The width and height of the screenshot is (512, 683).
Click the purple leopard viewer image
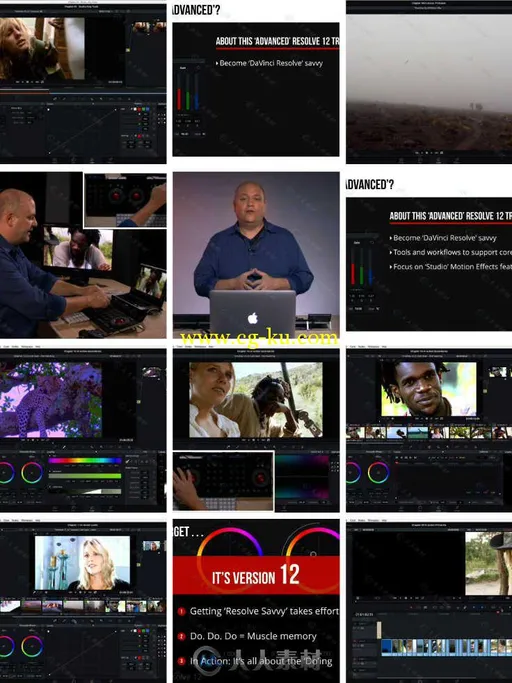51,400
